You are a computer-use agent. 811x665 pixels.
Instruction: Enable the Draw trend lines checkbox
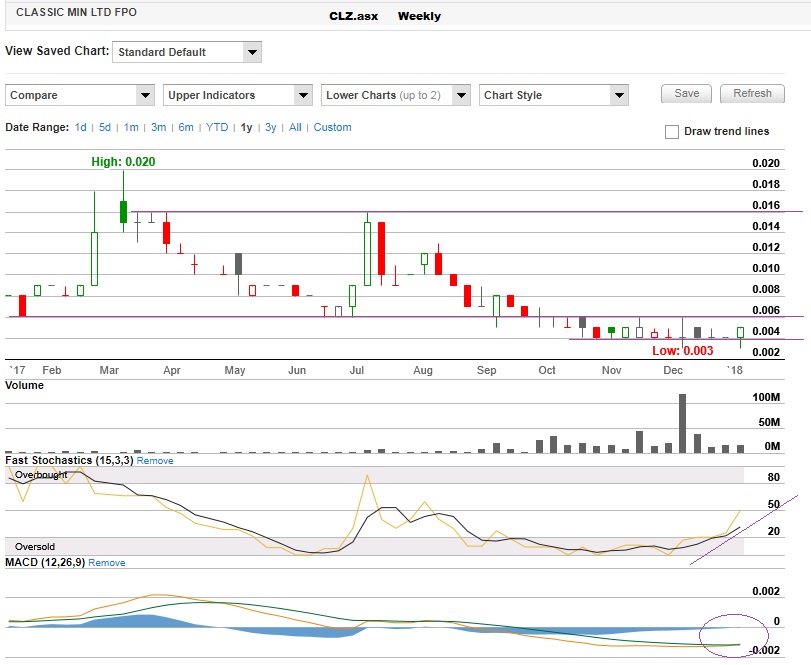coord(671,132)
